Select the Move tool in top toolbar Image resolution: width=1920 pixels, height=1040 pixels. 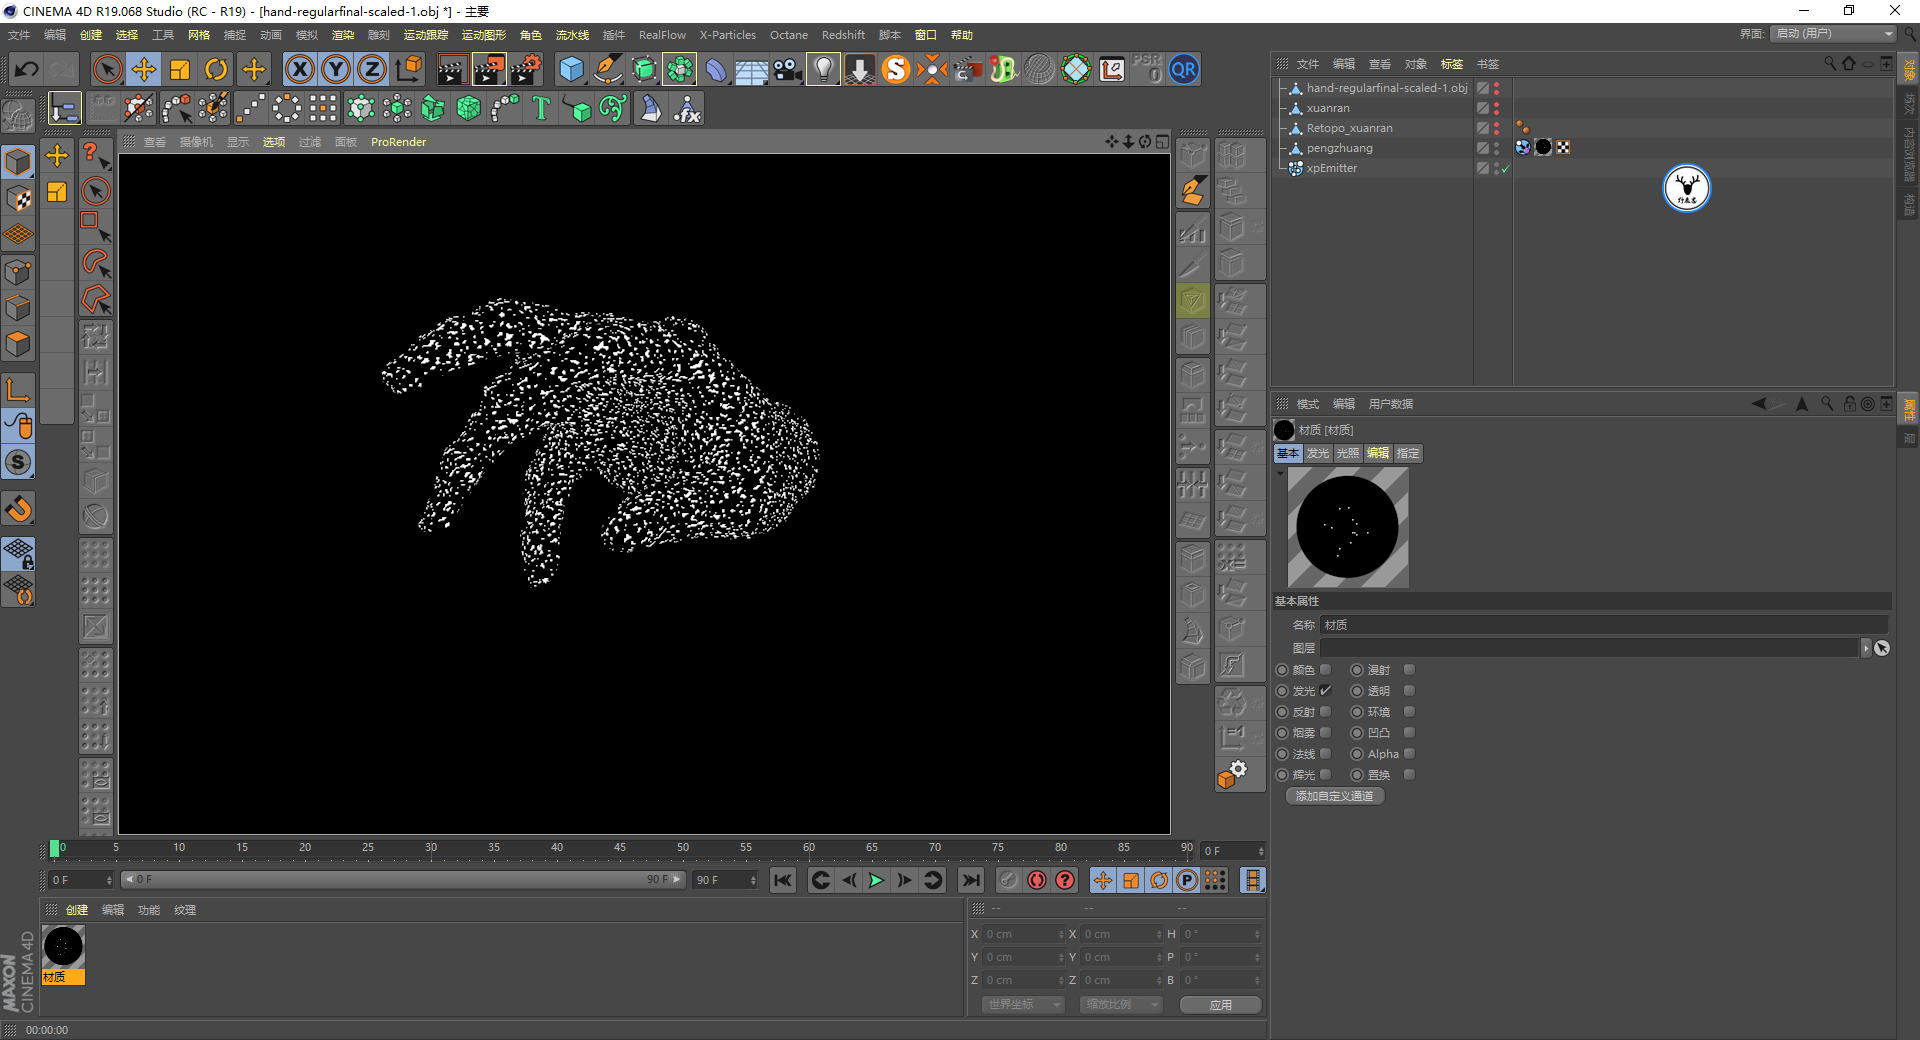point(144,69)
